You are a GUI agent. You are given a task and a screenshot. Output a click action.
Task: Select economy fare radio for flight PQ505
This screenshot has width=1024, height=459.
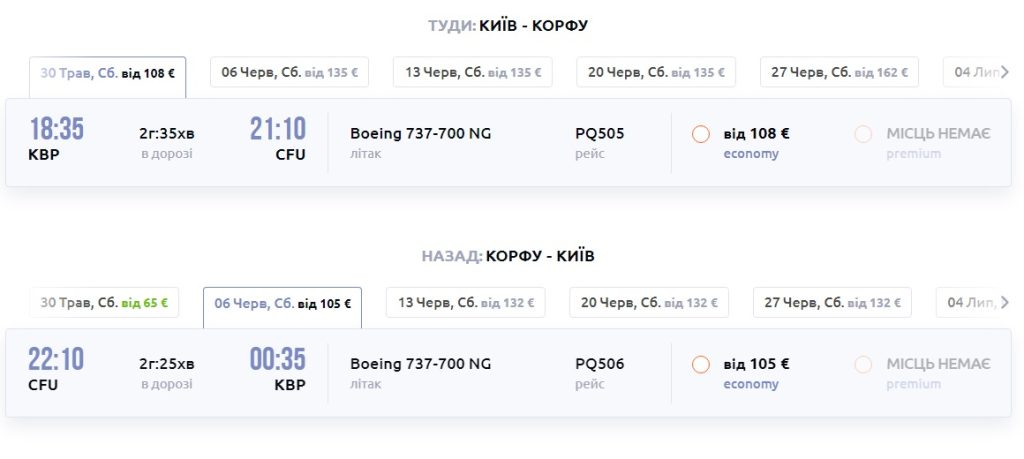coord(701,134)
